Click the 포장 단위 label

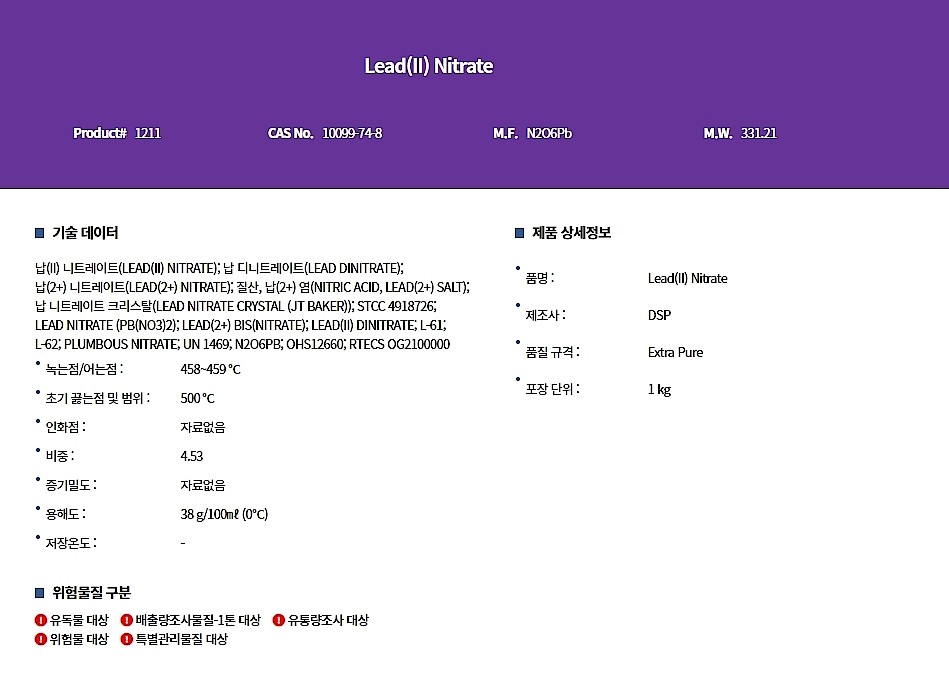click(552, 389)
